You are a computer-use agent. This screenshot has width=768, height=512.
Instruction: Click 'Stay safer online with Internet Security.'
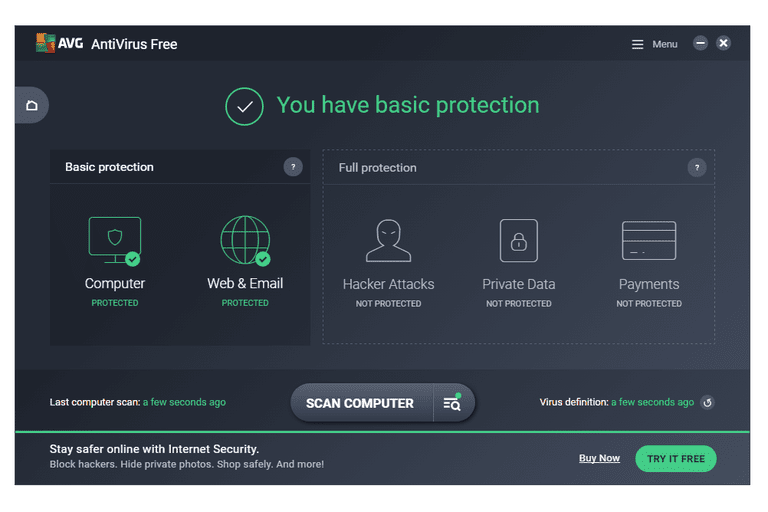pos(154,449)
